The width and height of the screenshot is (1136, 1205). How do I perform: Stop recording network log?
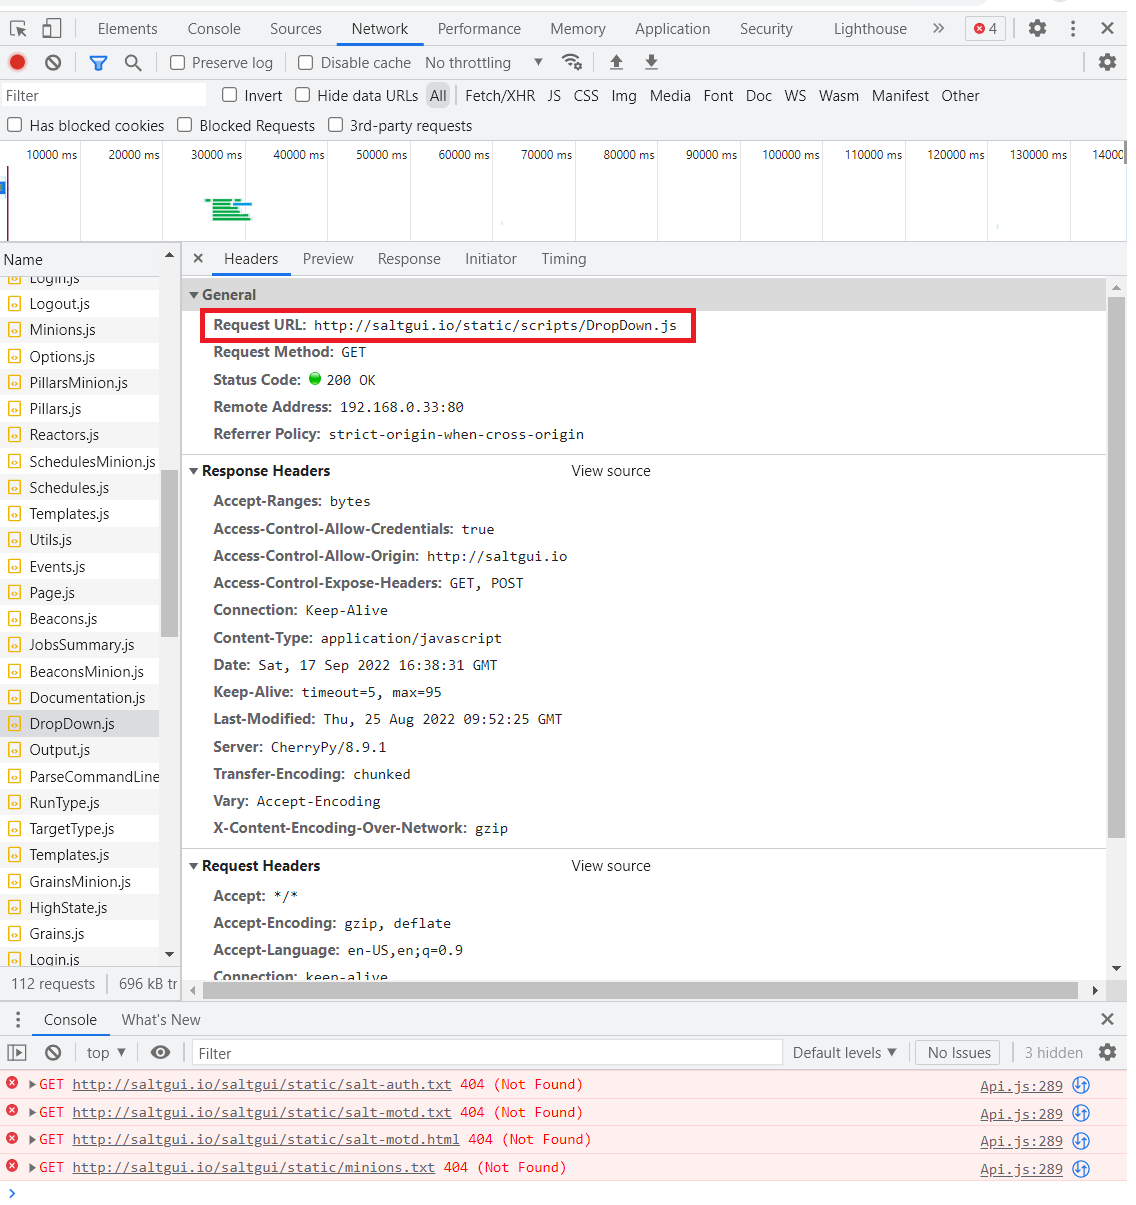click(x=18, y=62)
